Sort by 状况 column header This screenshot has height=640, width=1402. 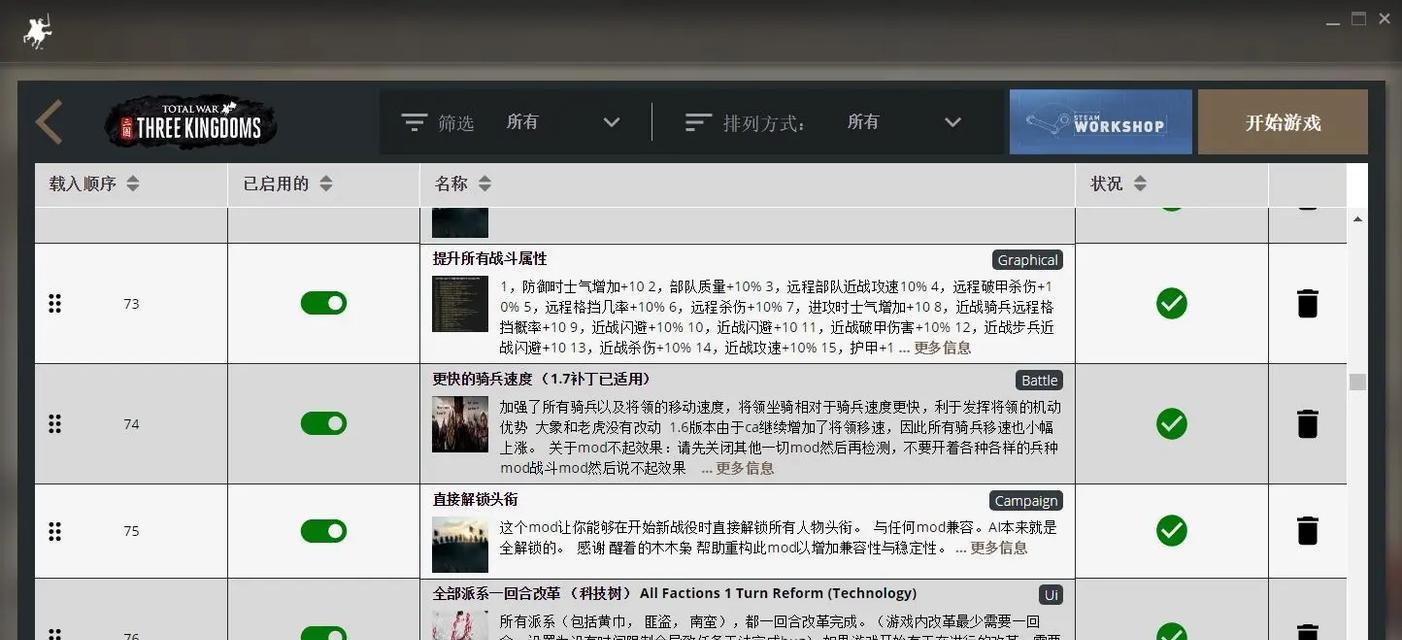[1119, 184]
